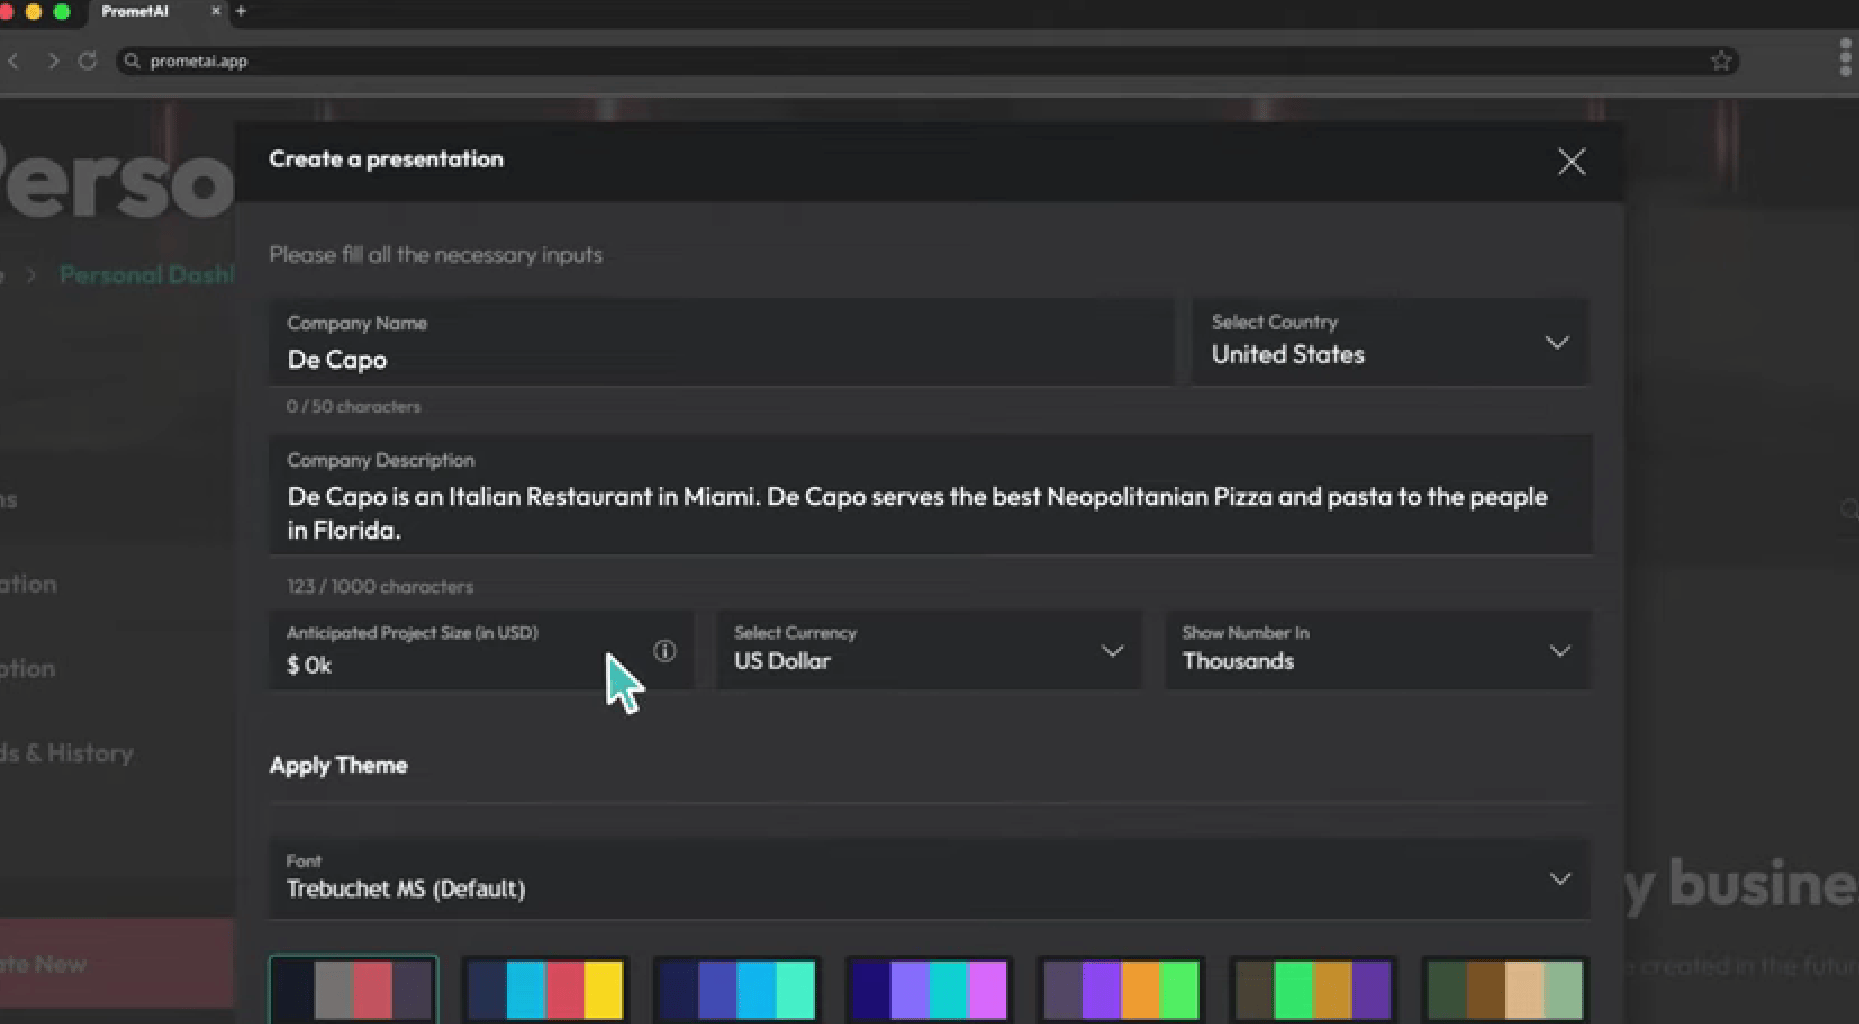Screen dimensions: 1859x1024
Task: Click into the Company Description text area
Action: pyautogui.click(x=930, y=495)
